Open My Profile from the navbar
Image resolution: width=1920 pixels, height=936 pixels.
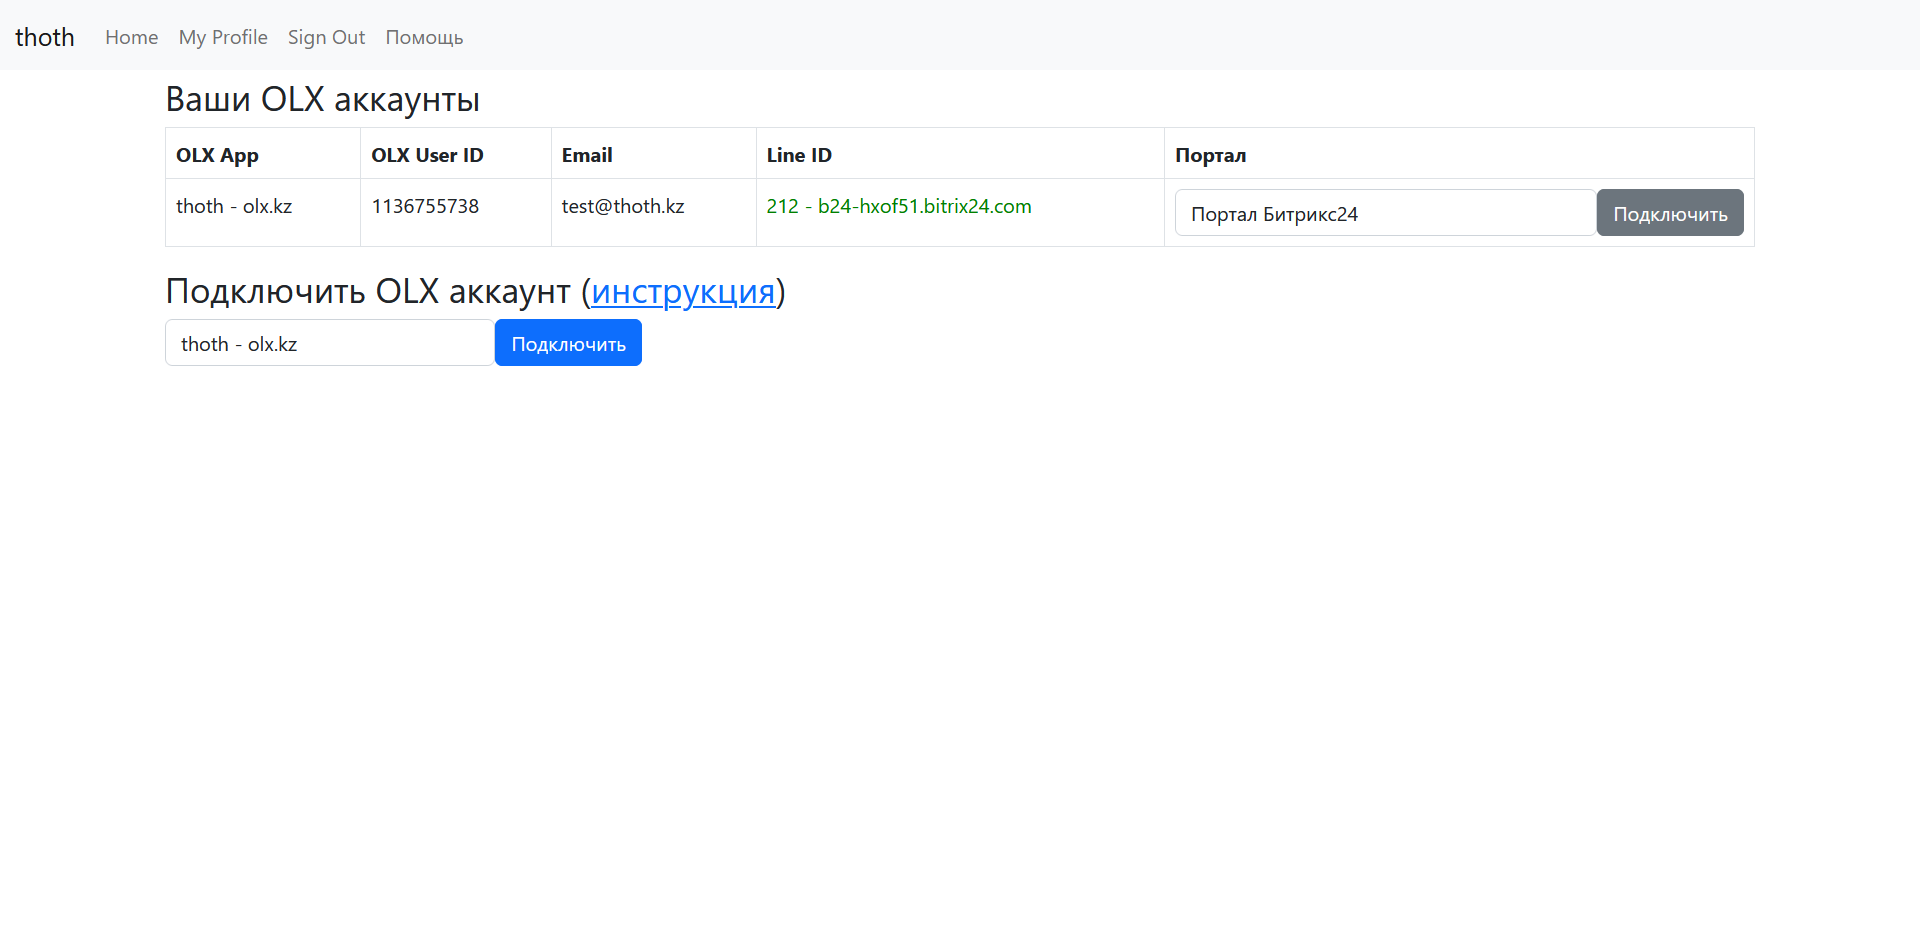click(223, 37)
